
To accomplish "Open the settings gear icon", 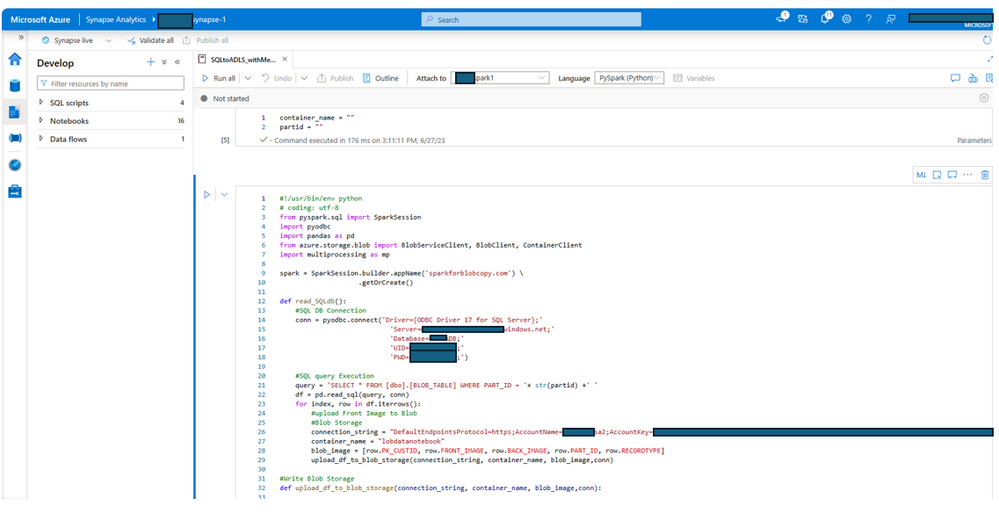I will (847, 19).
